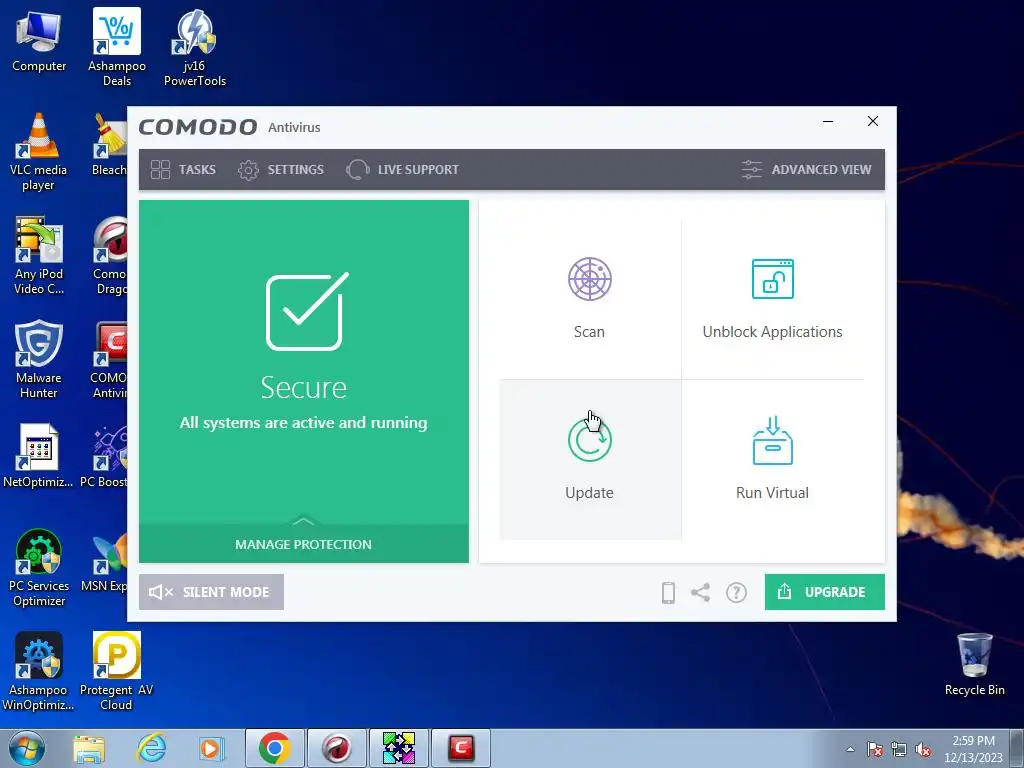Close the Comodo Antivirus window
This screenshot has width=1024, height=768.
click(x=872, y=121)
